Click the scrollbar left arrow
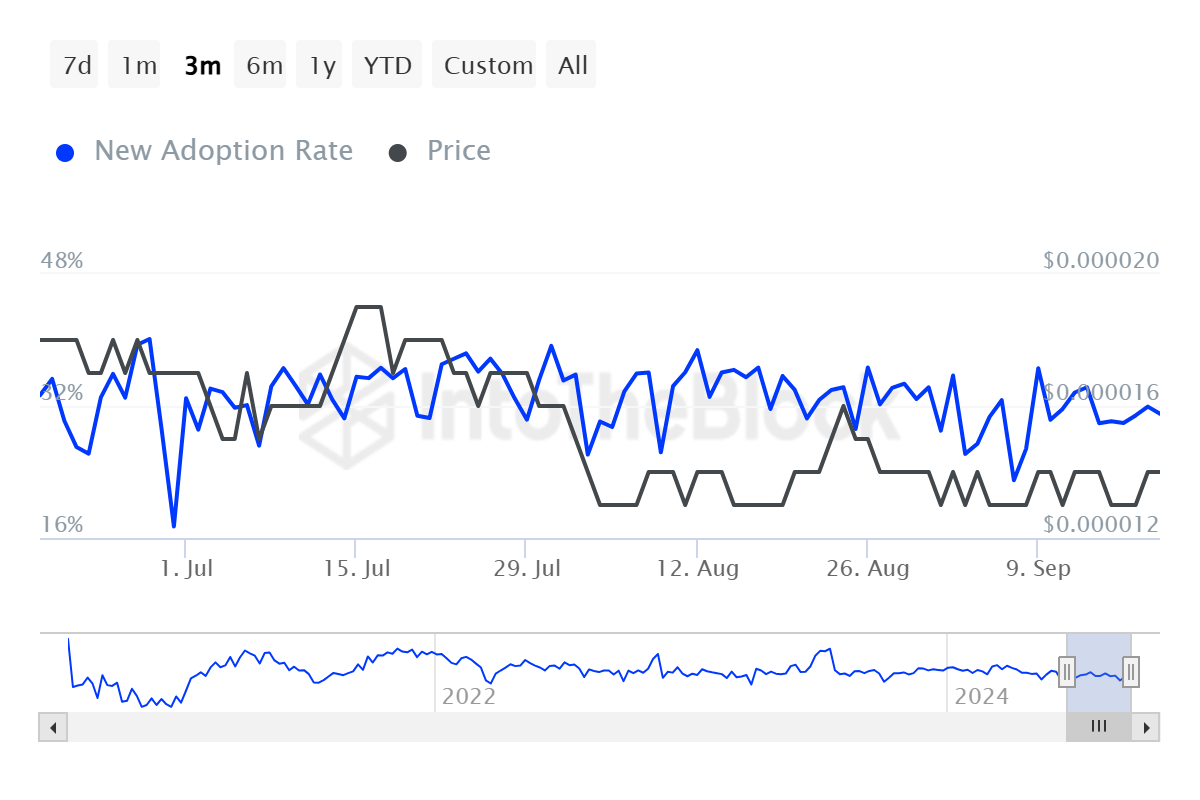This screenshot has height=800, width=1200. pyautogui.click(x=53, y=727)
